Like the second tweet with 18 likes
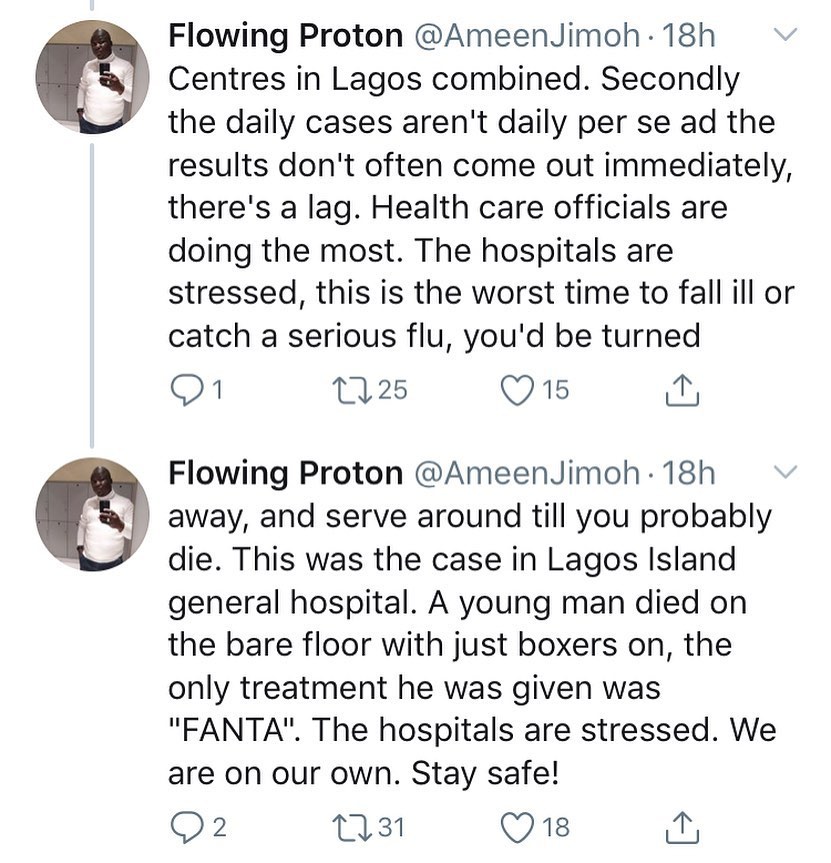 [517, 827]
